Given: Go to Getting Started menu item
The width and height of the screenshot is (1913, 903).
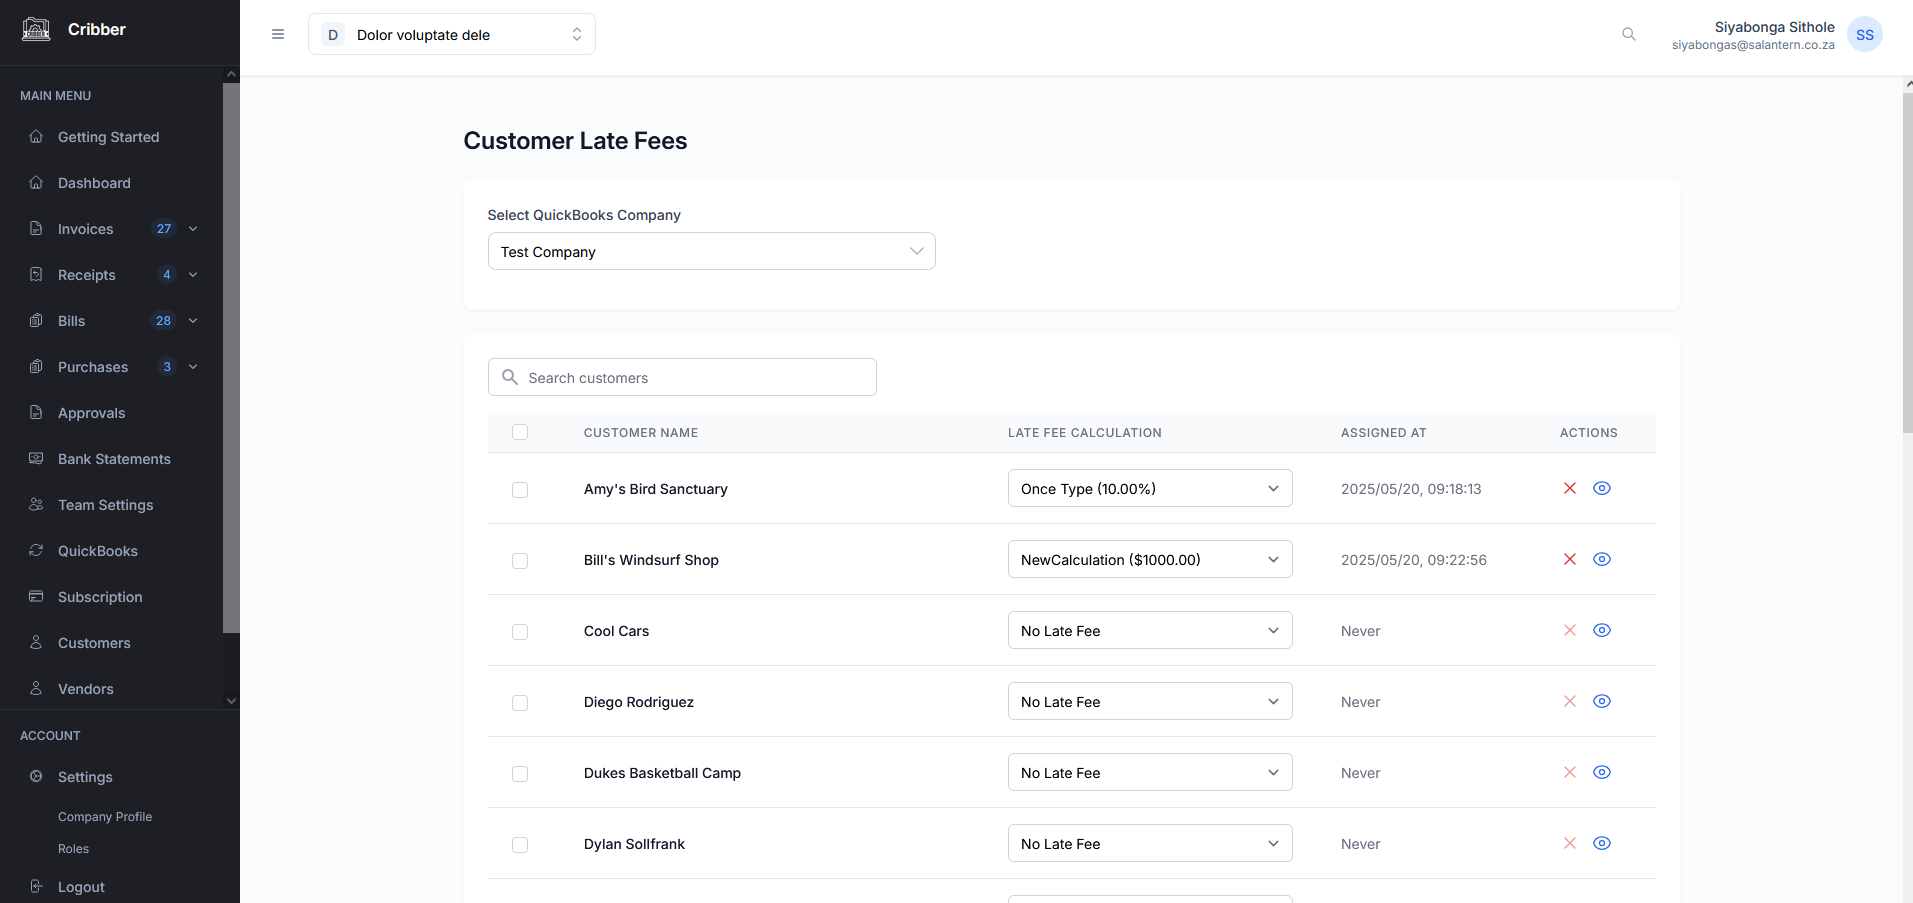Looking at the screenshot, I should point(110,137).
